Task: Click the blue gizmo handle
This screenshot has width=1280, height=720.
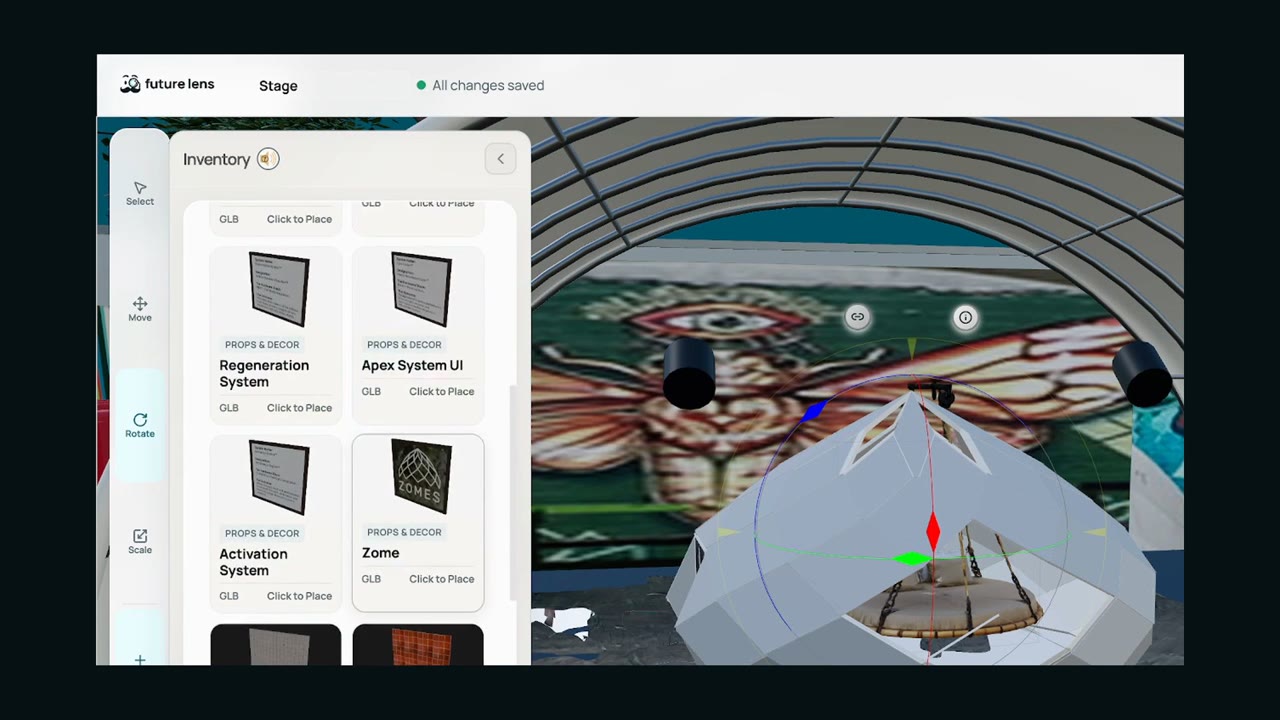Action: [x=814, y=410]
